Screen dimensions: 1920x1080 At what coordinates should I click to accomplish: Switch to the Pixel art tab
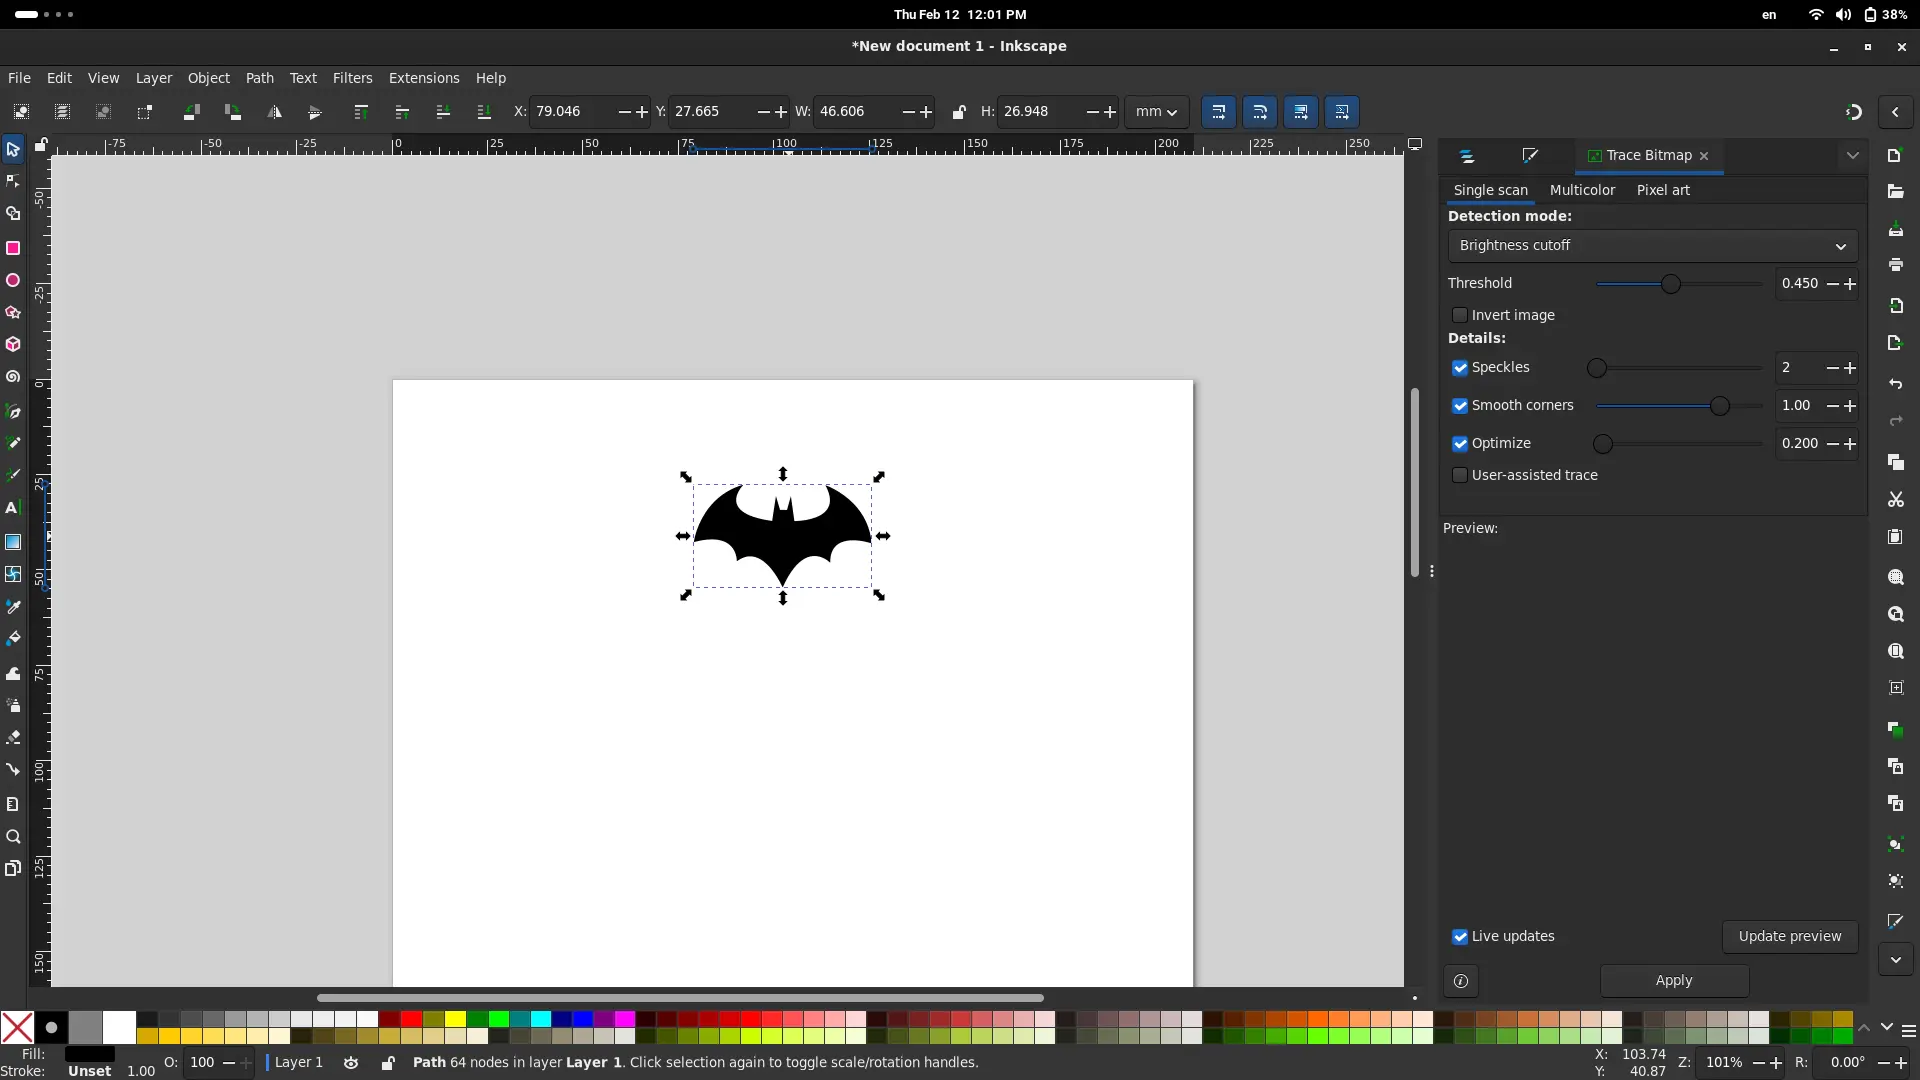tap(1663, 190)
